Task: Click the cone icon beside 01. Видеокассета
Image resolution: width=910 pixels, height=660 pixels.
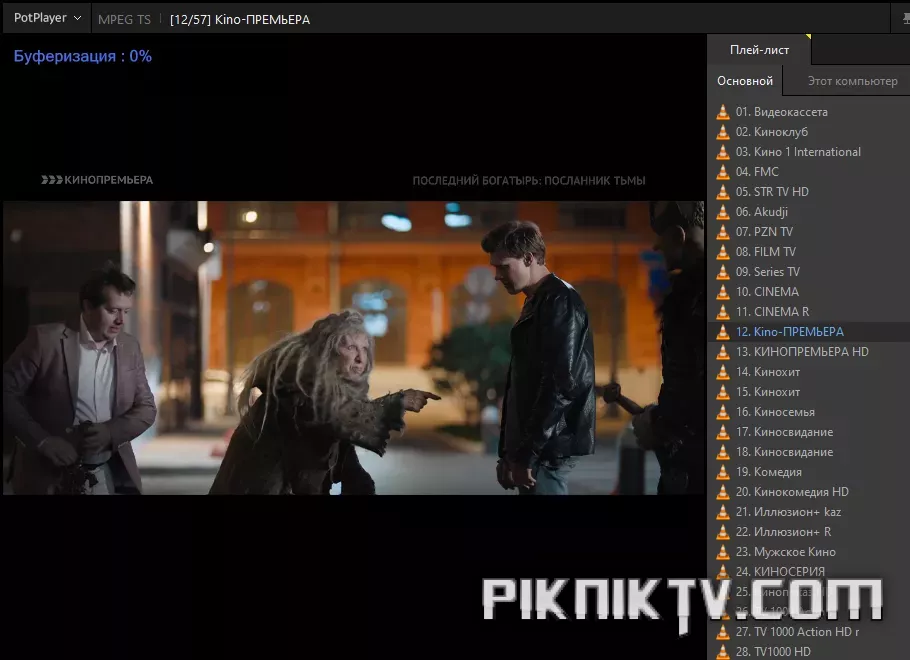Action: pos(723,111)
